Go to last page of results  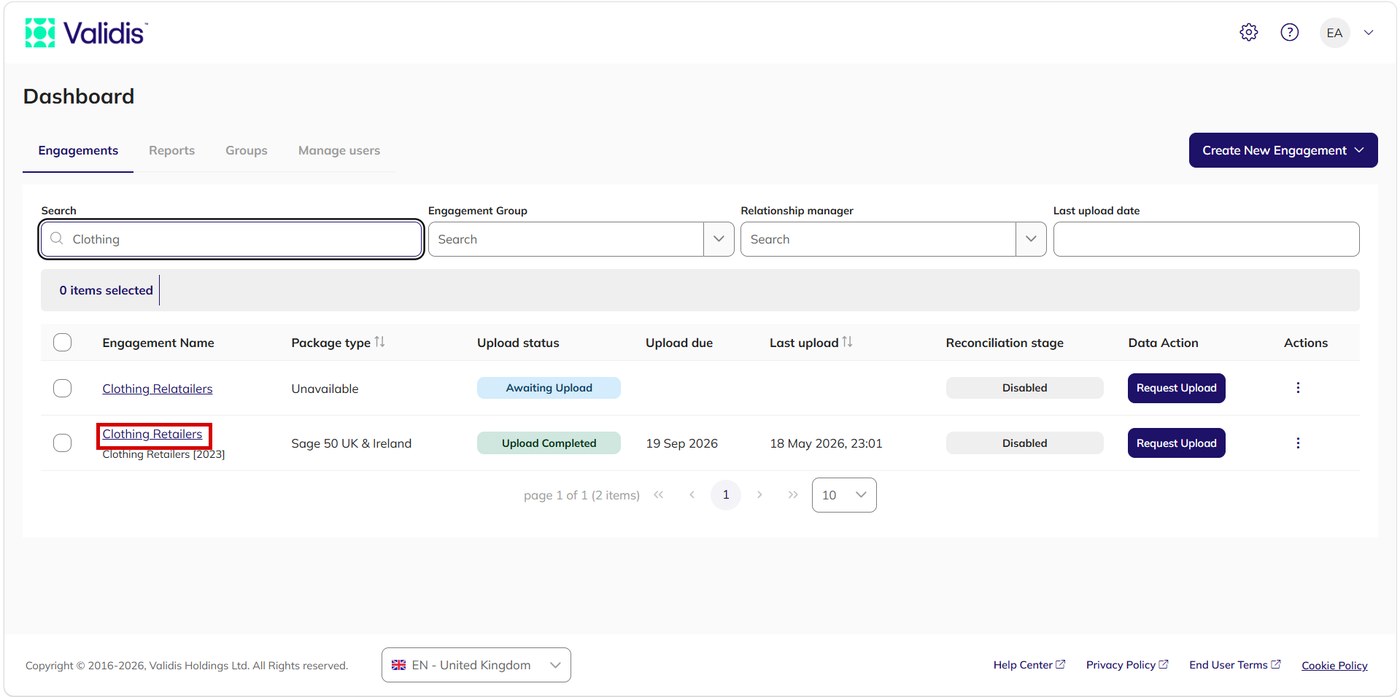[793, 495]
